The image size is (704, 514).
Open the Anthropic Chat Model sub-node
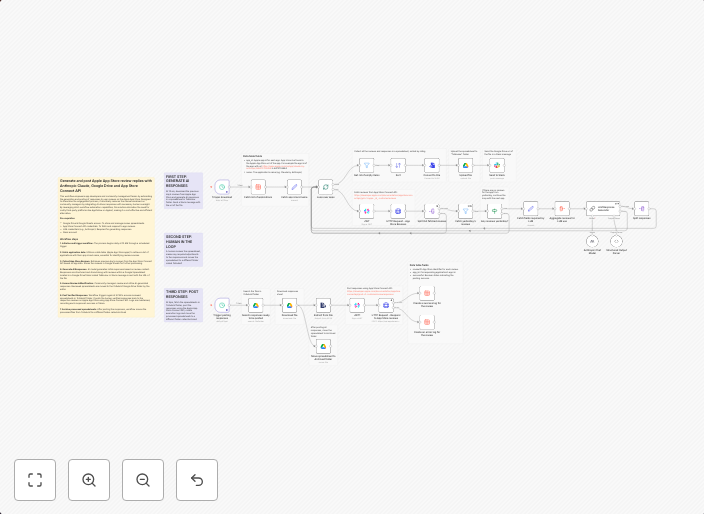pos(592,241)
